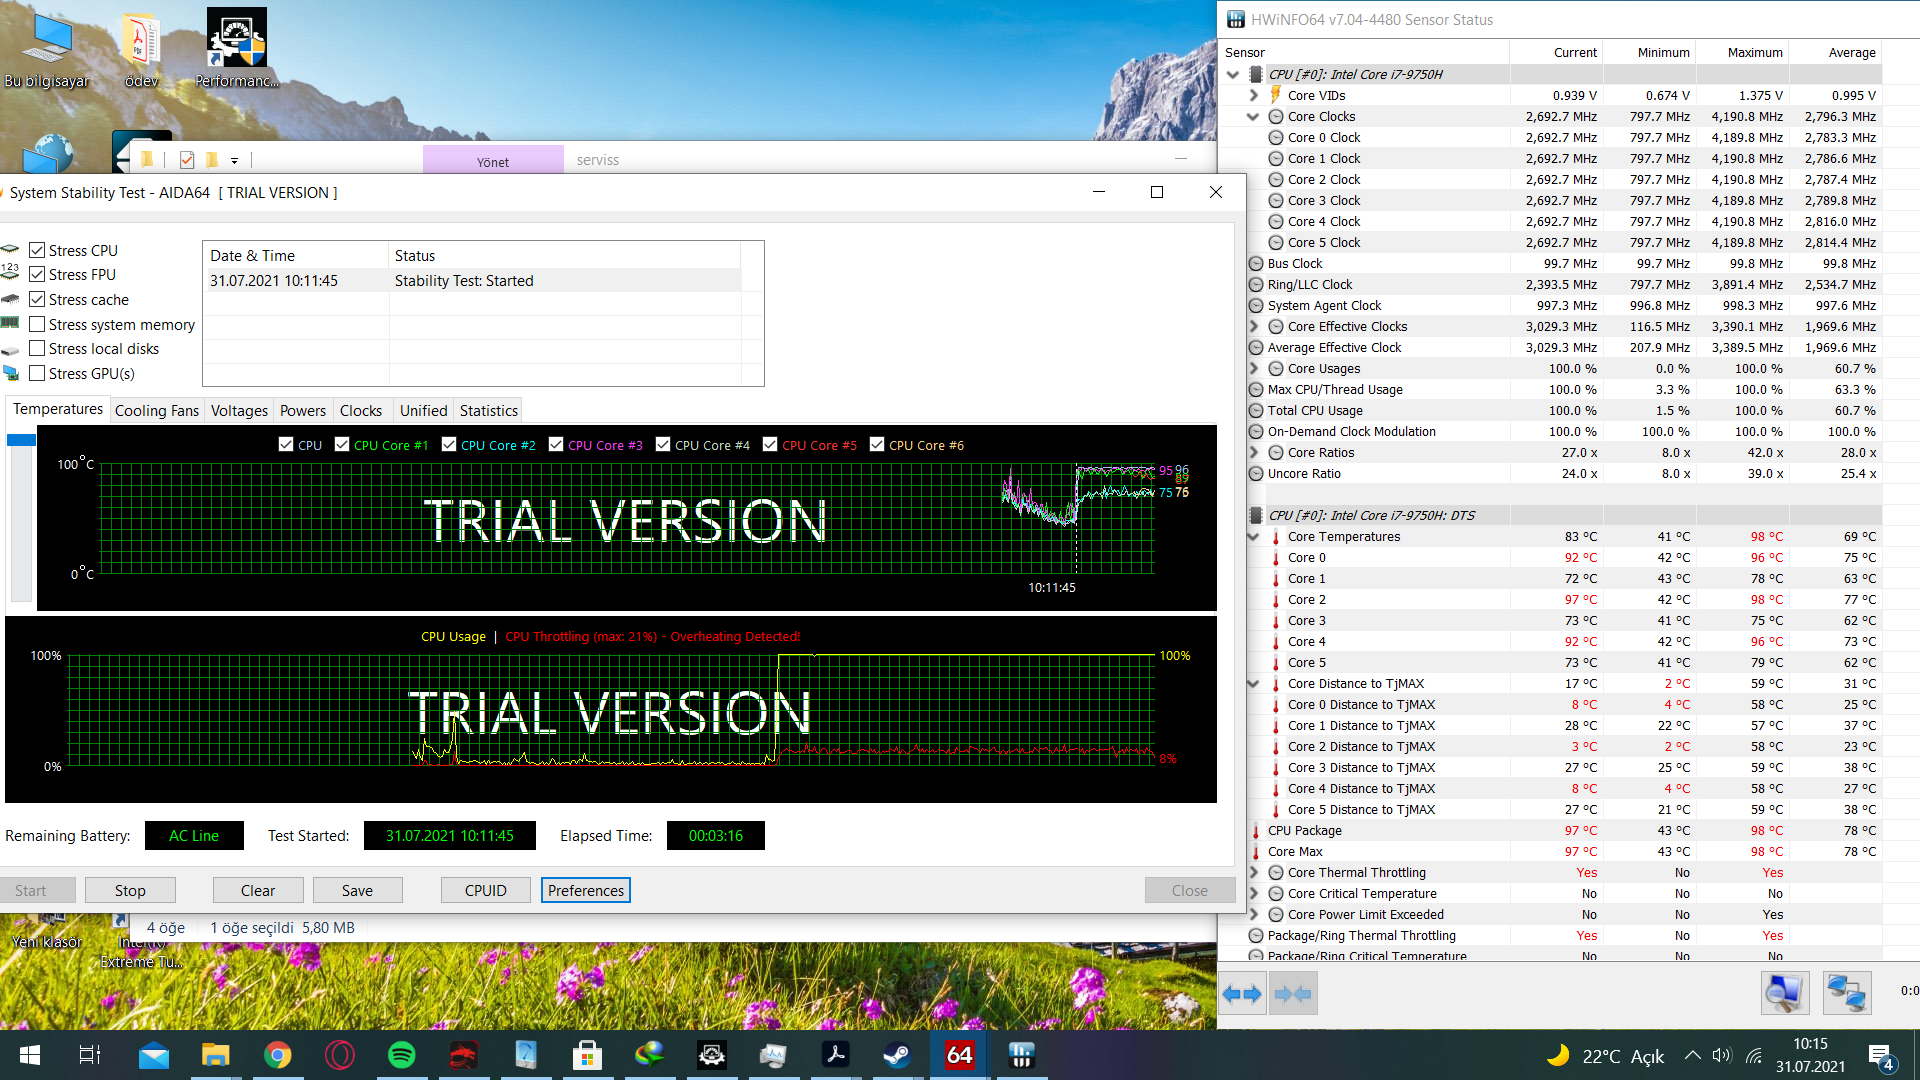The width and height of the screenshot is (1920, 1080).
Task: Click HWiNFO expand columns arrows icon
Action: click(x=1242, y=994)
